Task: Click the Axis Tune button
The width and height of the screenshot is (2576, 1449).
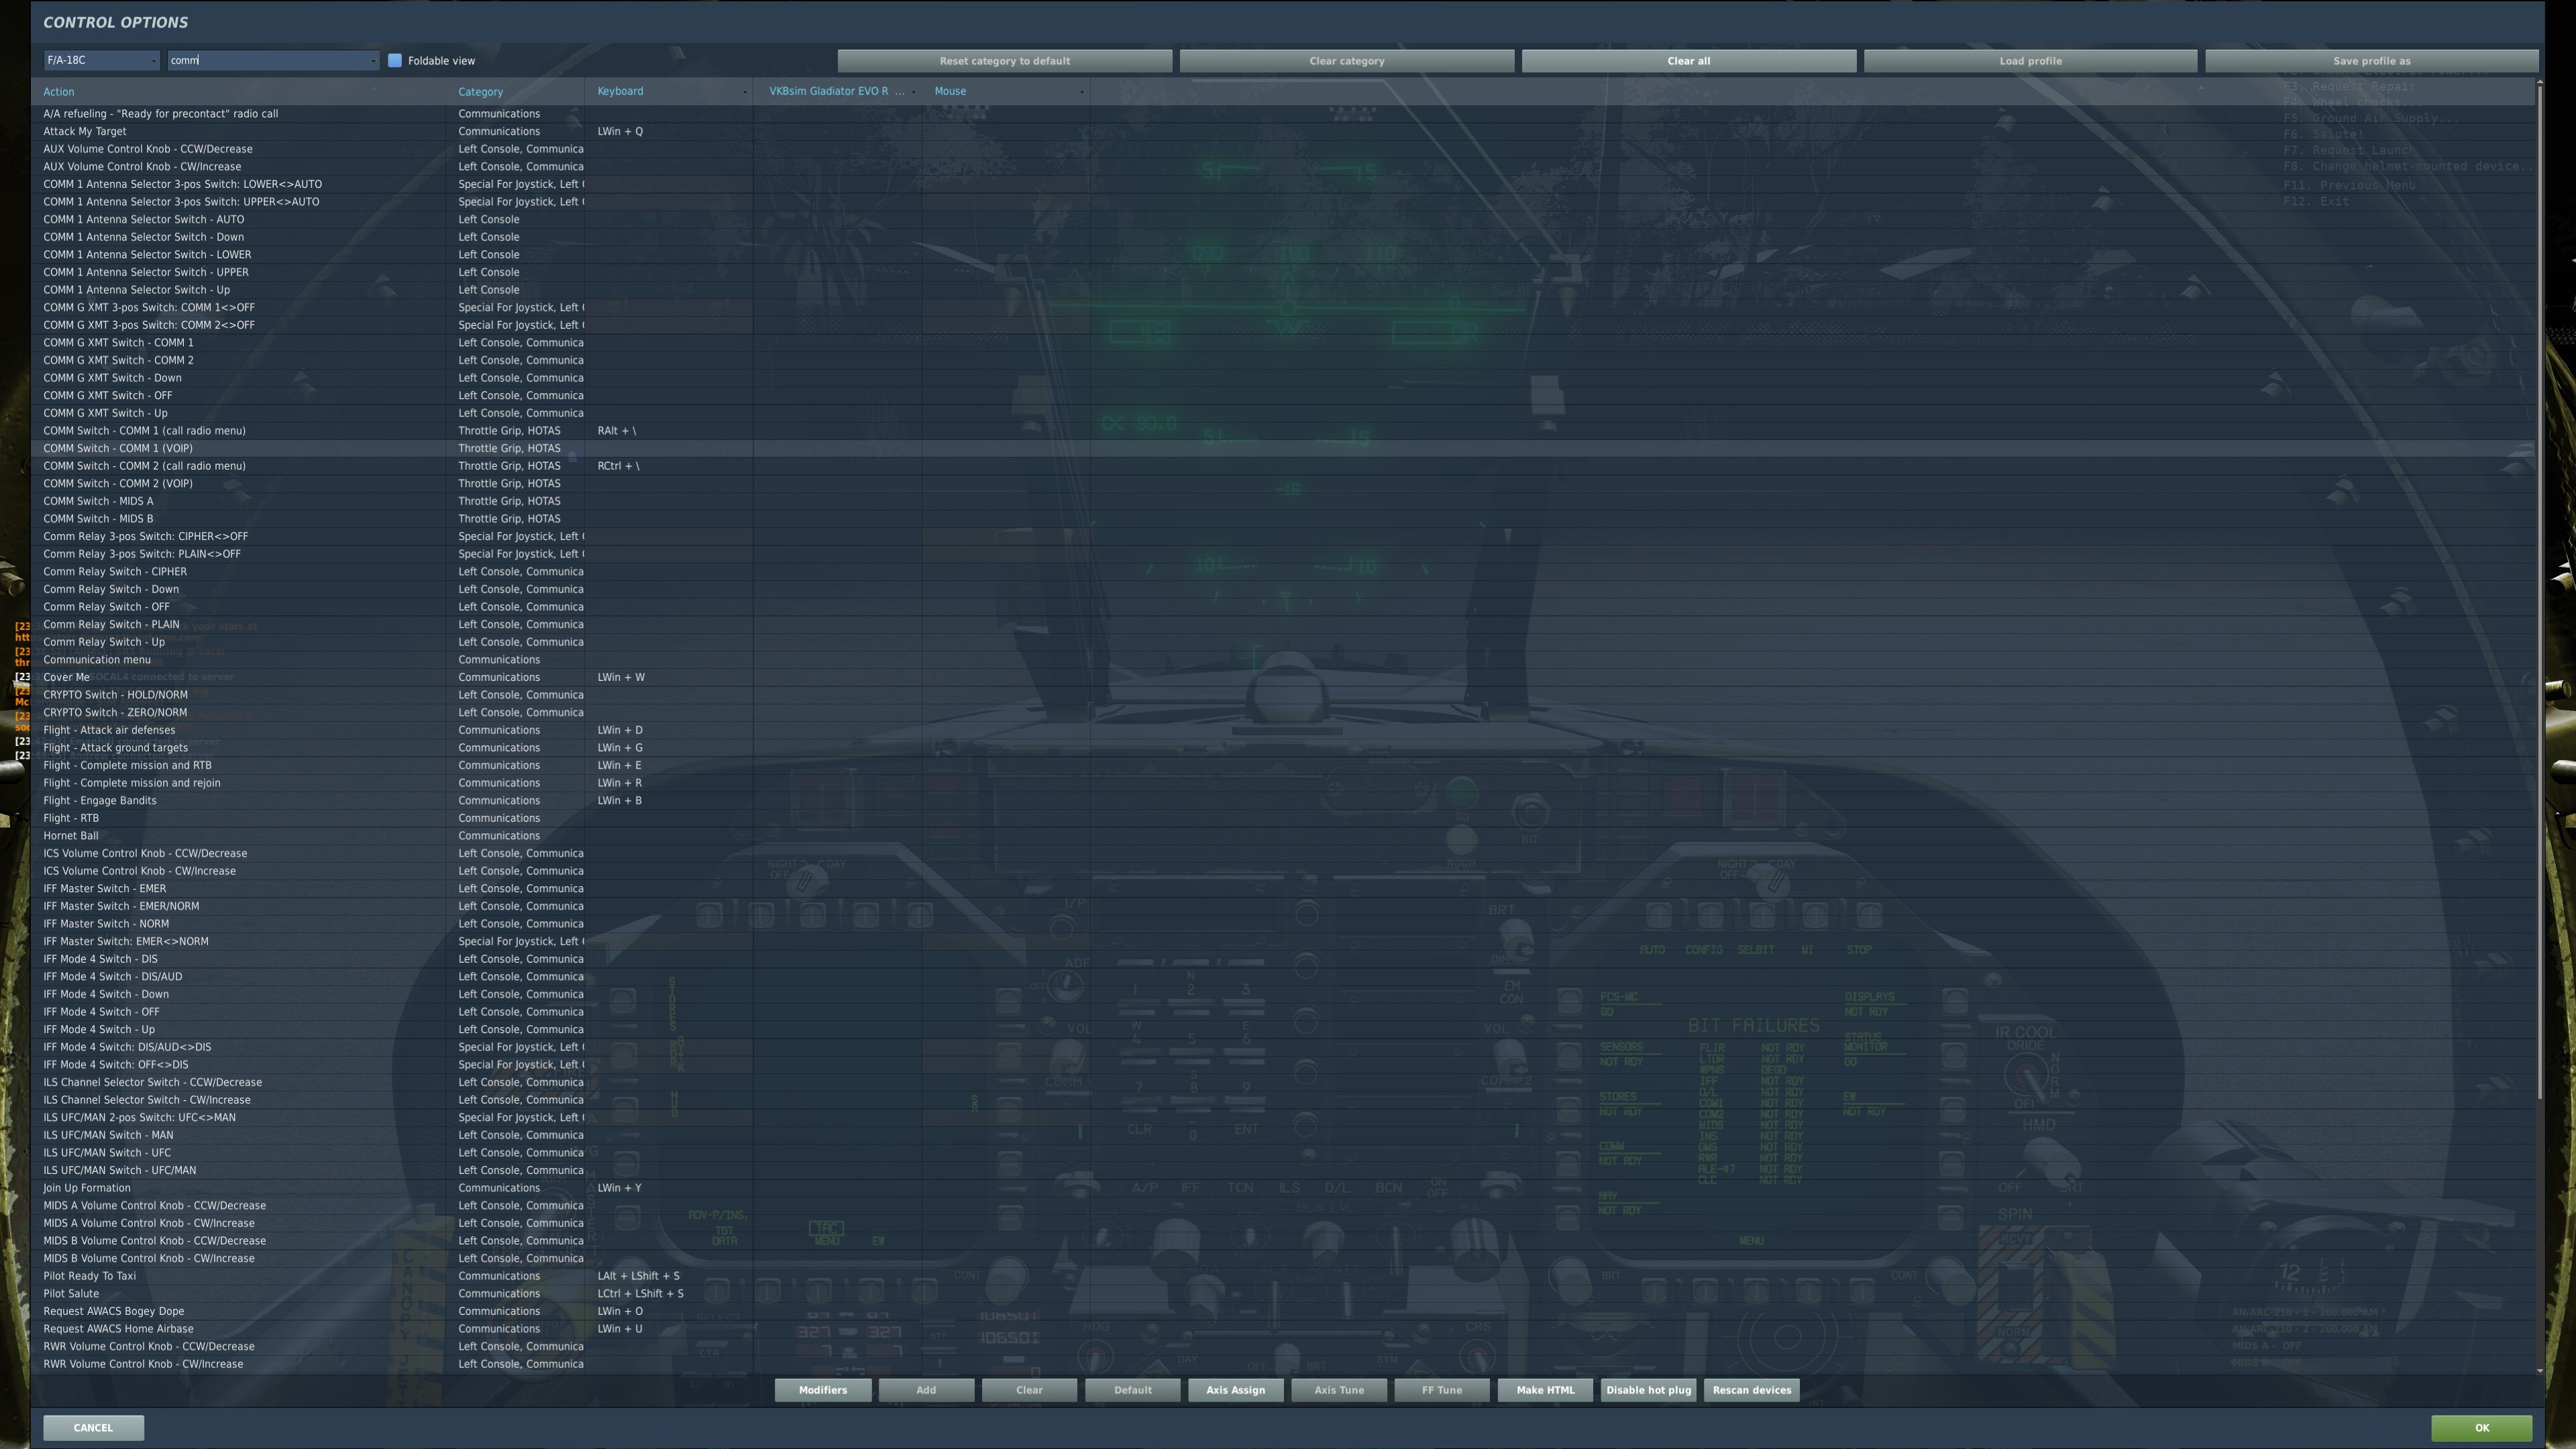Action: [1339, 1390]
